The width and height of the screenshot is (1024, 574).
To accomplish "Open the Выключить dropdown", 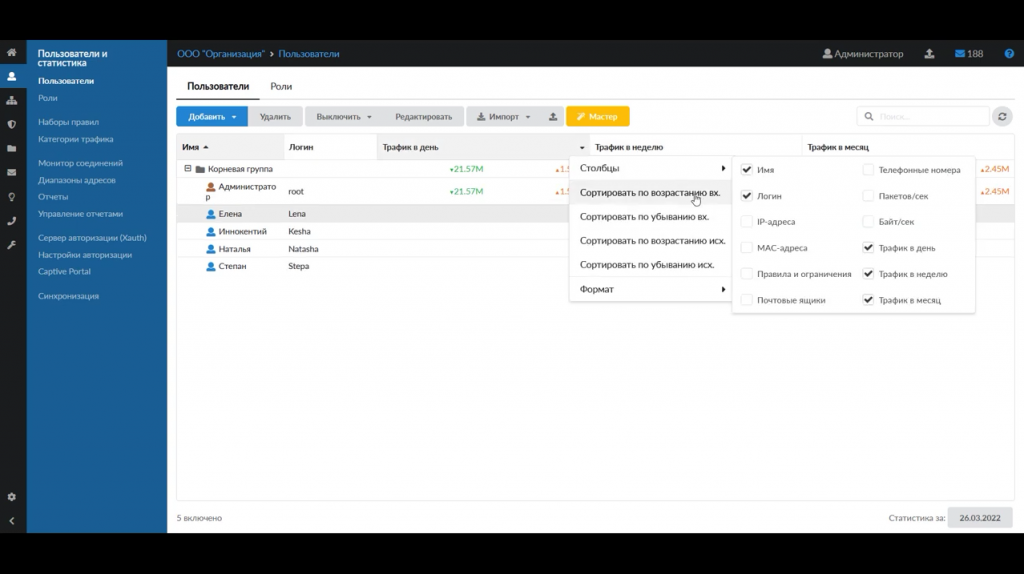I will click(x=344, y=116).
